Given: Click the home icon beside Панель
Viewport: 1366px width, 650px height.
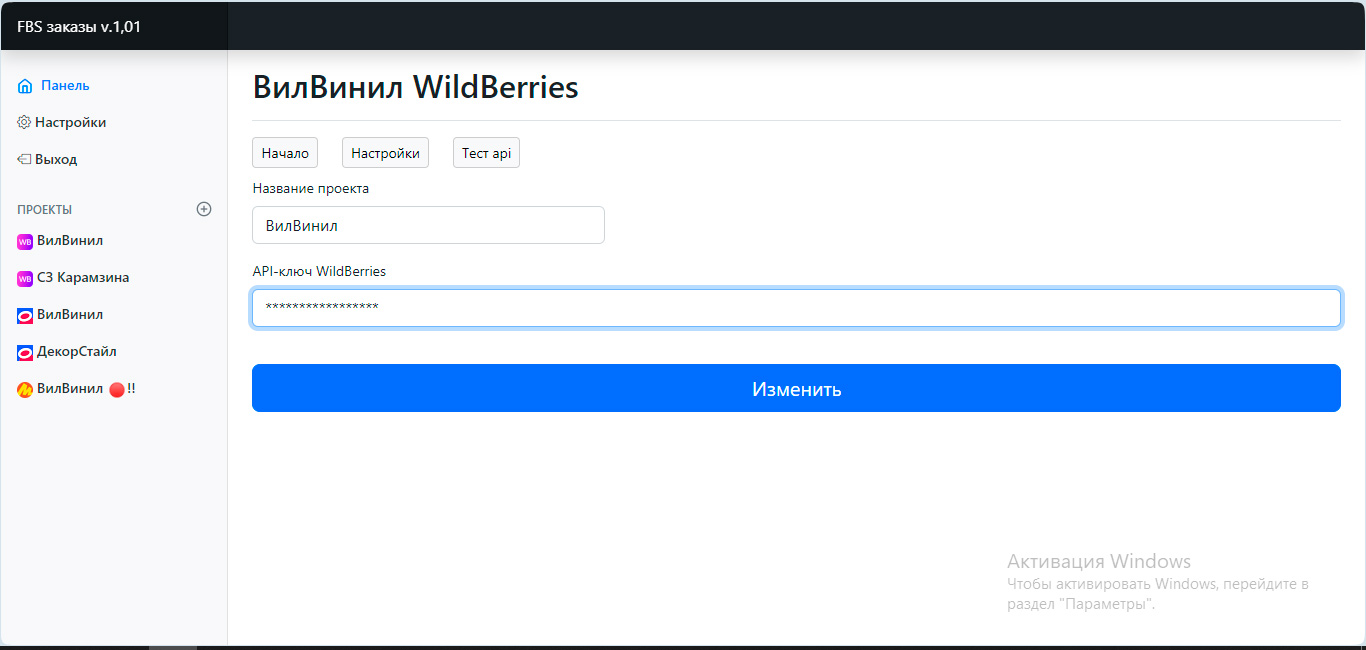Looking at the screenshot, I should point(25,86).
